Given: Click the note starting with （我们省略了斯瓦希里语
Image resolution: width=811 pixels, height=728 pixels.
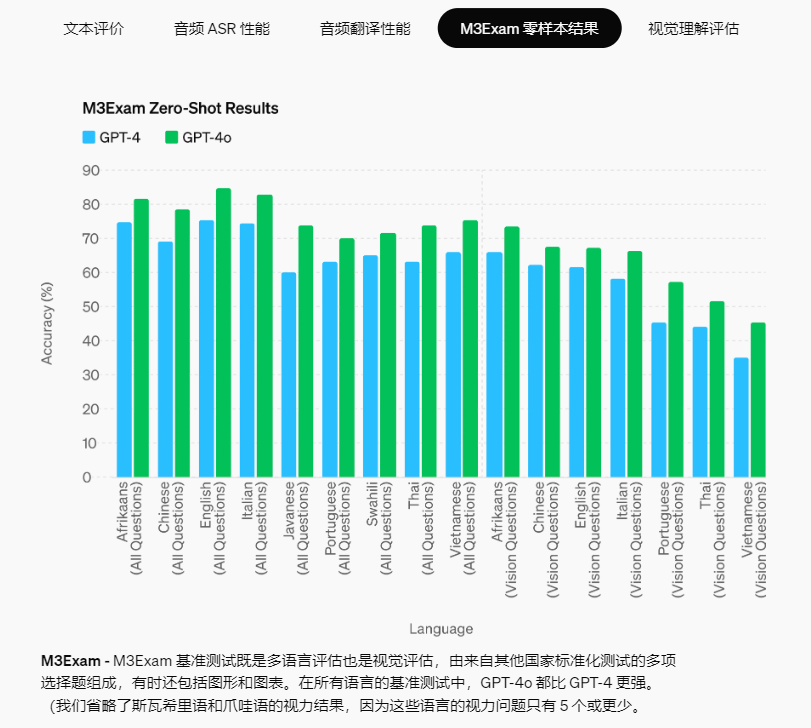Looking at the screenshot, I should coord(343,706).
